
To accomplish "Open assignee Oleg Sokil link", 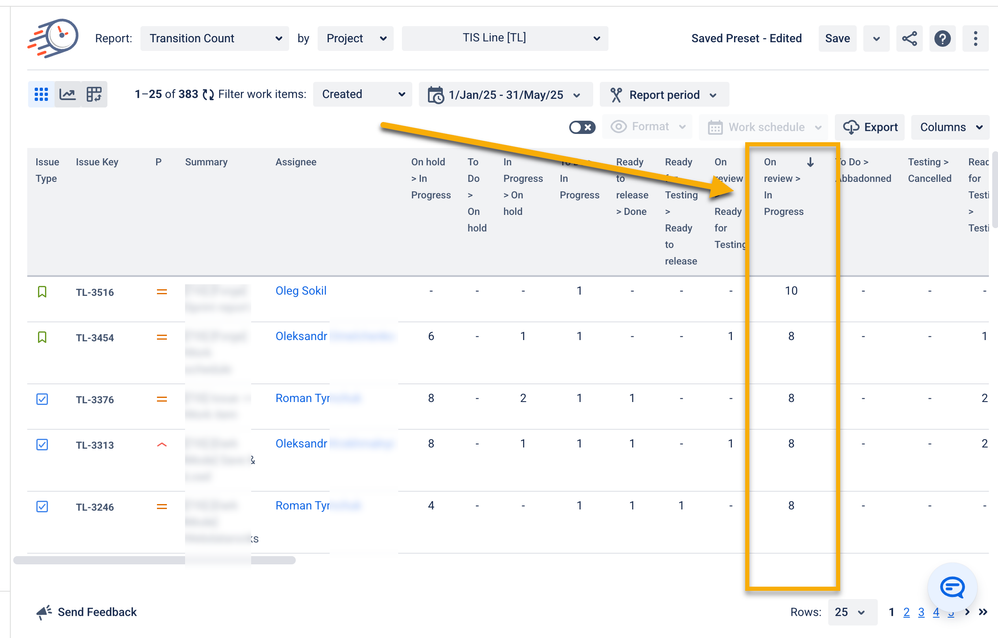I will (x=300, y=290).
